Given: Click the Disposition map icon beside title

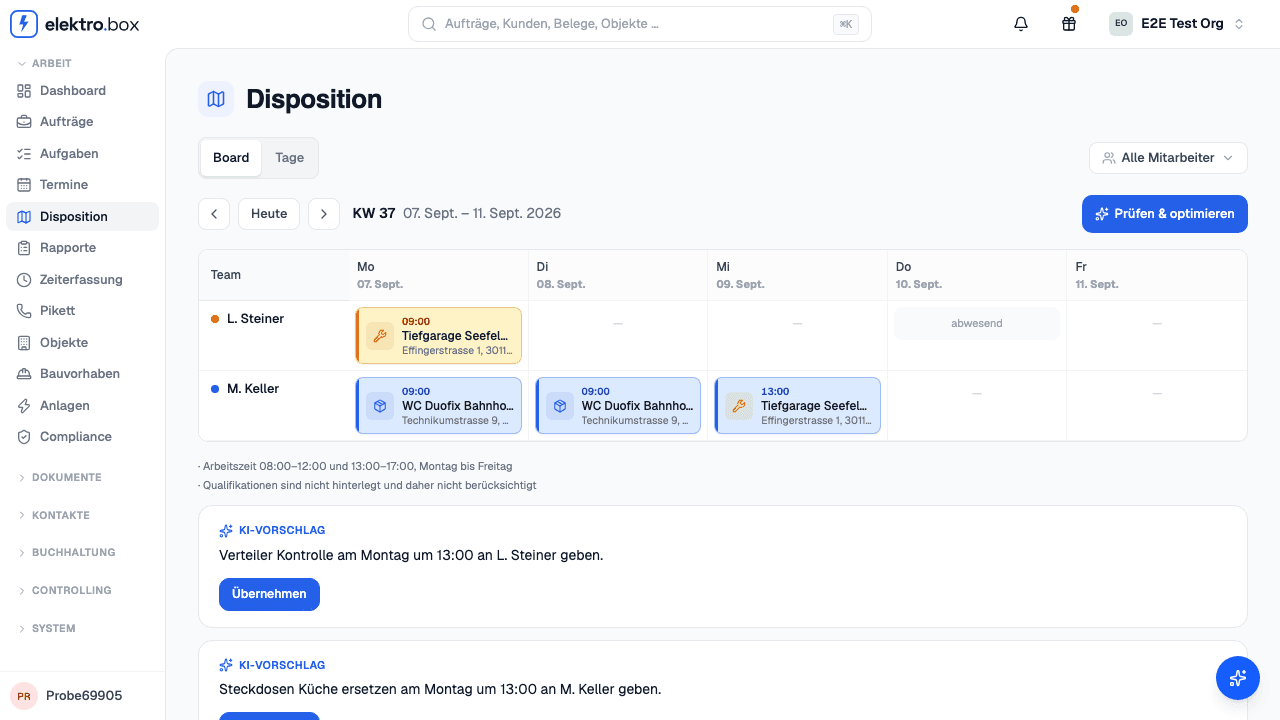Looking at the screenshot, I should pyautogui.click(x=216, y=99).
